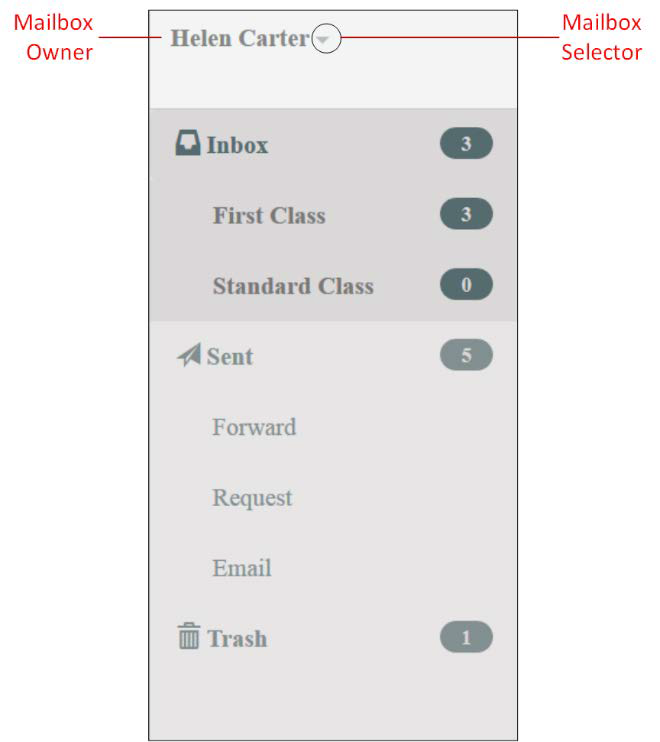Click the Inbox tray icon
This screenshot has height=742, width=660.
click(x=188, y=144)
